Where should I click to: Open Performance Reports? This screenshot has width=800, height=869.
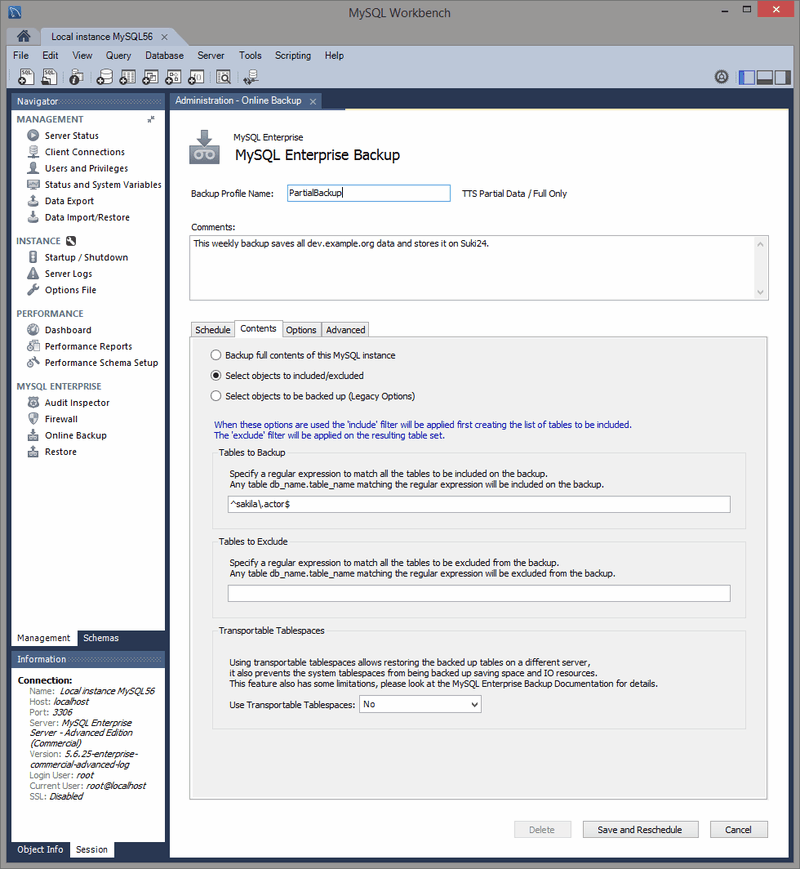(x=88, y=346)
